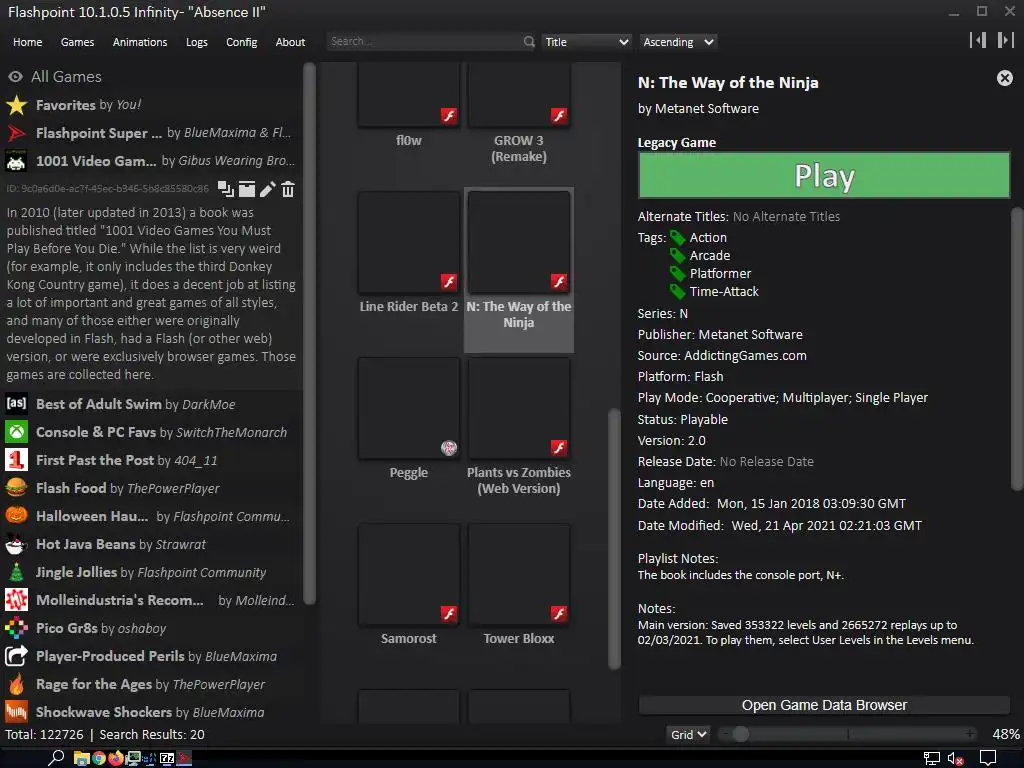Adjust the thumbnail scale slider handle
Viewport: 1024px width, 768px height.
[741, 735]
